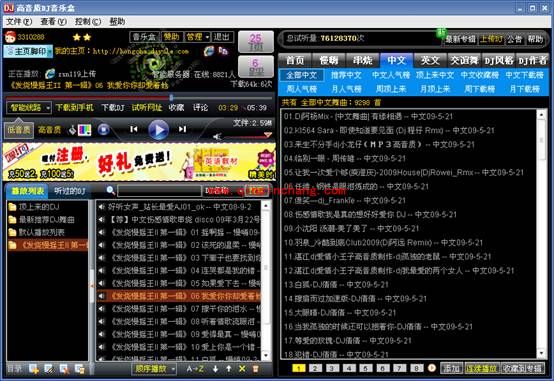Open the 管理 dropdown menu

pos(198,37)
